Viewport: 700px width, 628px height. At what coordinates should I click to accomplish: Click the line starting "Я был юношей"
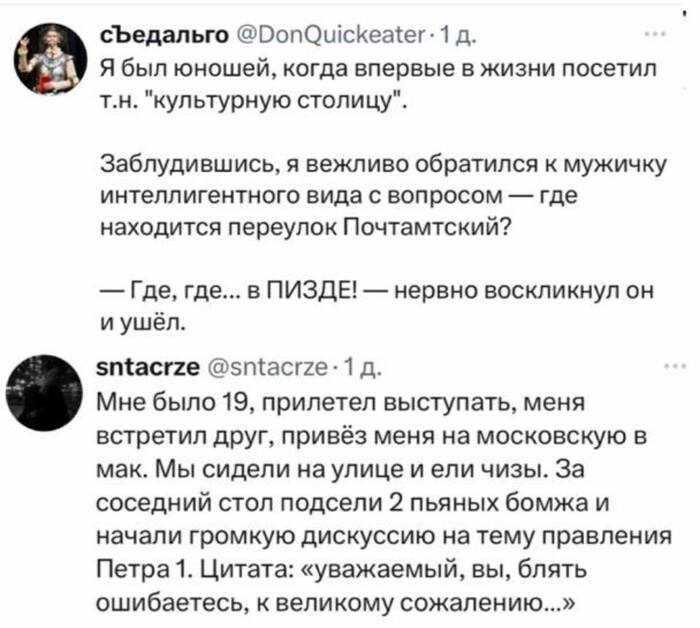378,72
